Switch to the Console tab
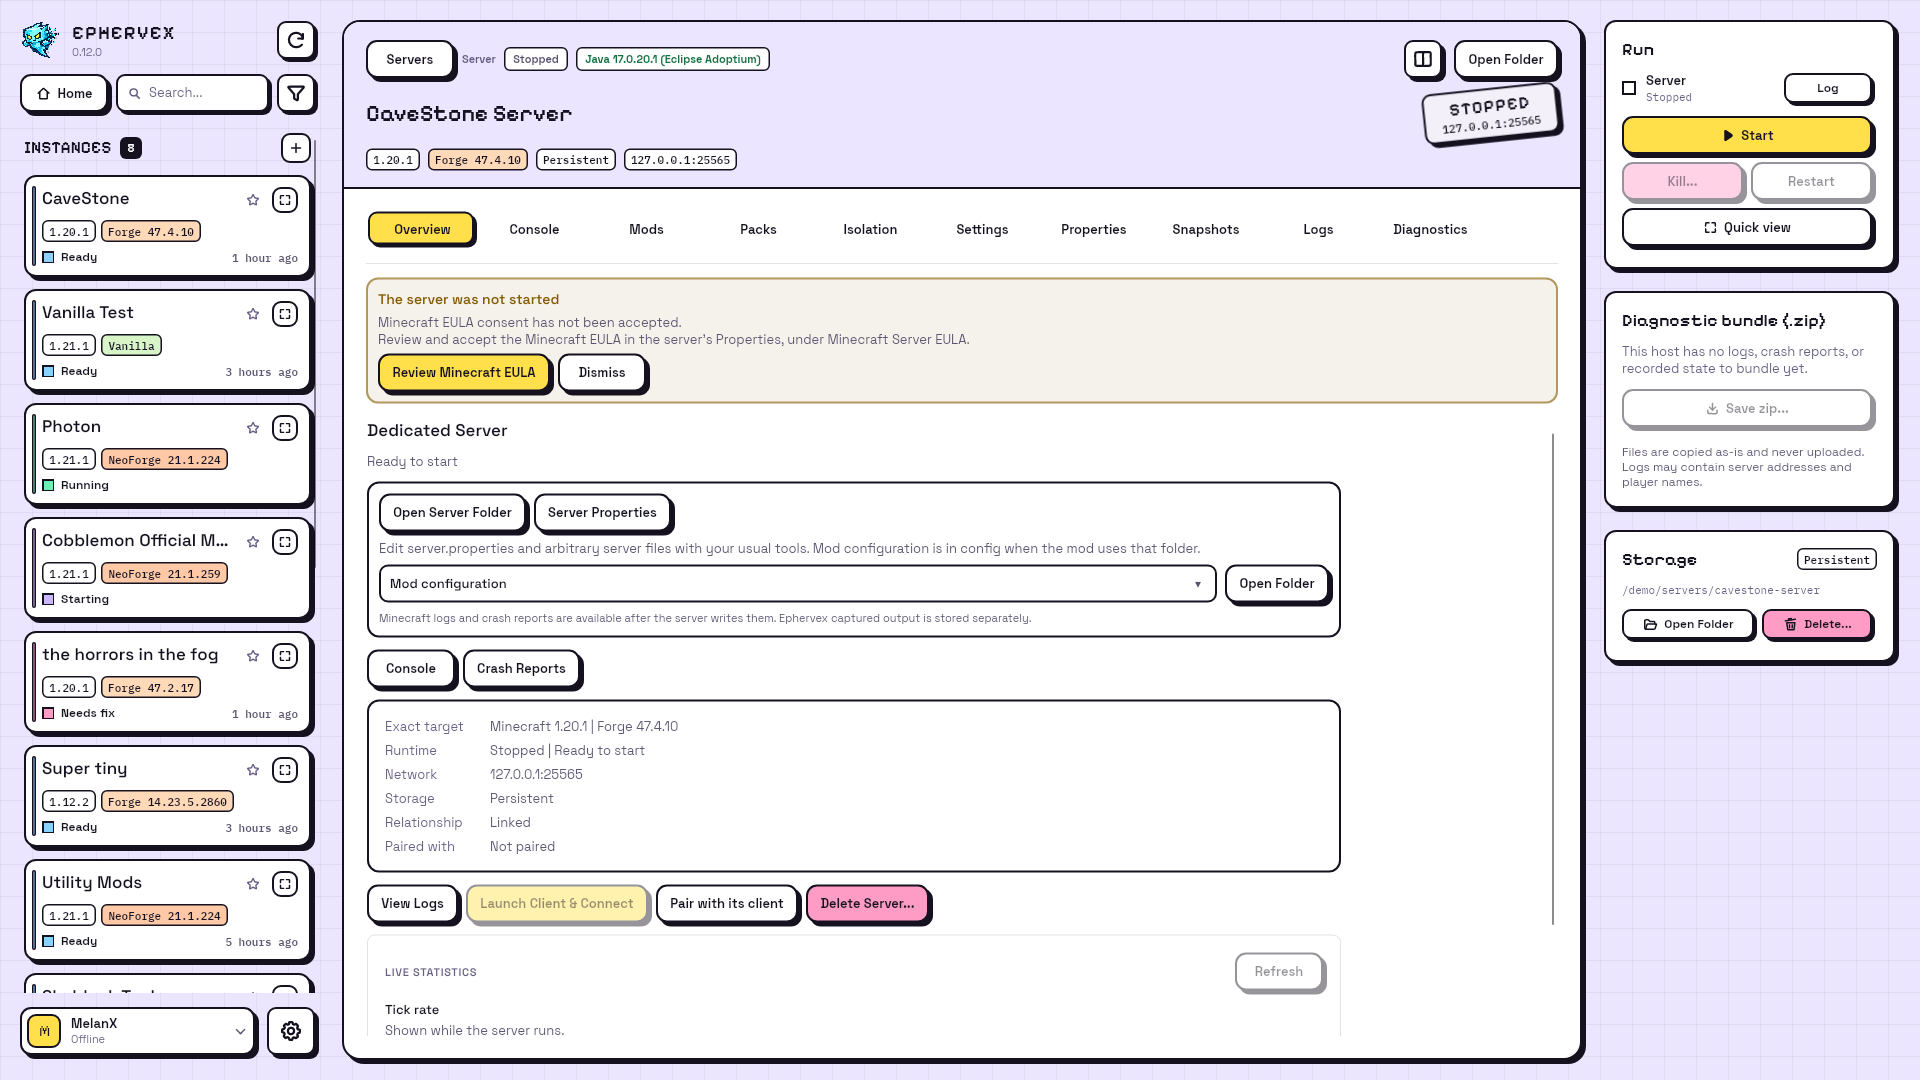This screenshot has width=1920, height=1080. pyautogui.click(x=534, y=229)
